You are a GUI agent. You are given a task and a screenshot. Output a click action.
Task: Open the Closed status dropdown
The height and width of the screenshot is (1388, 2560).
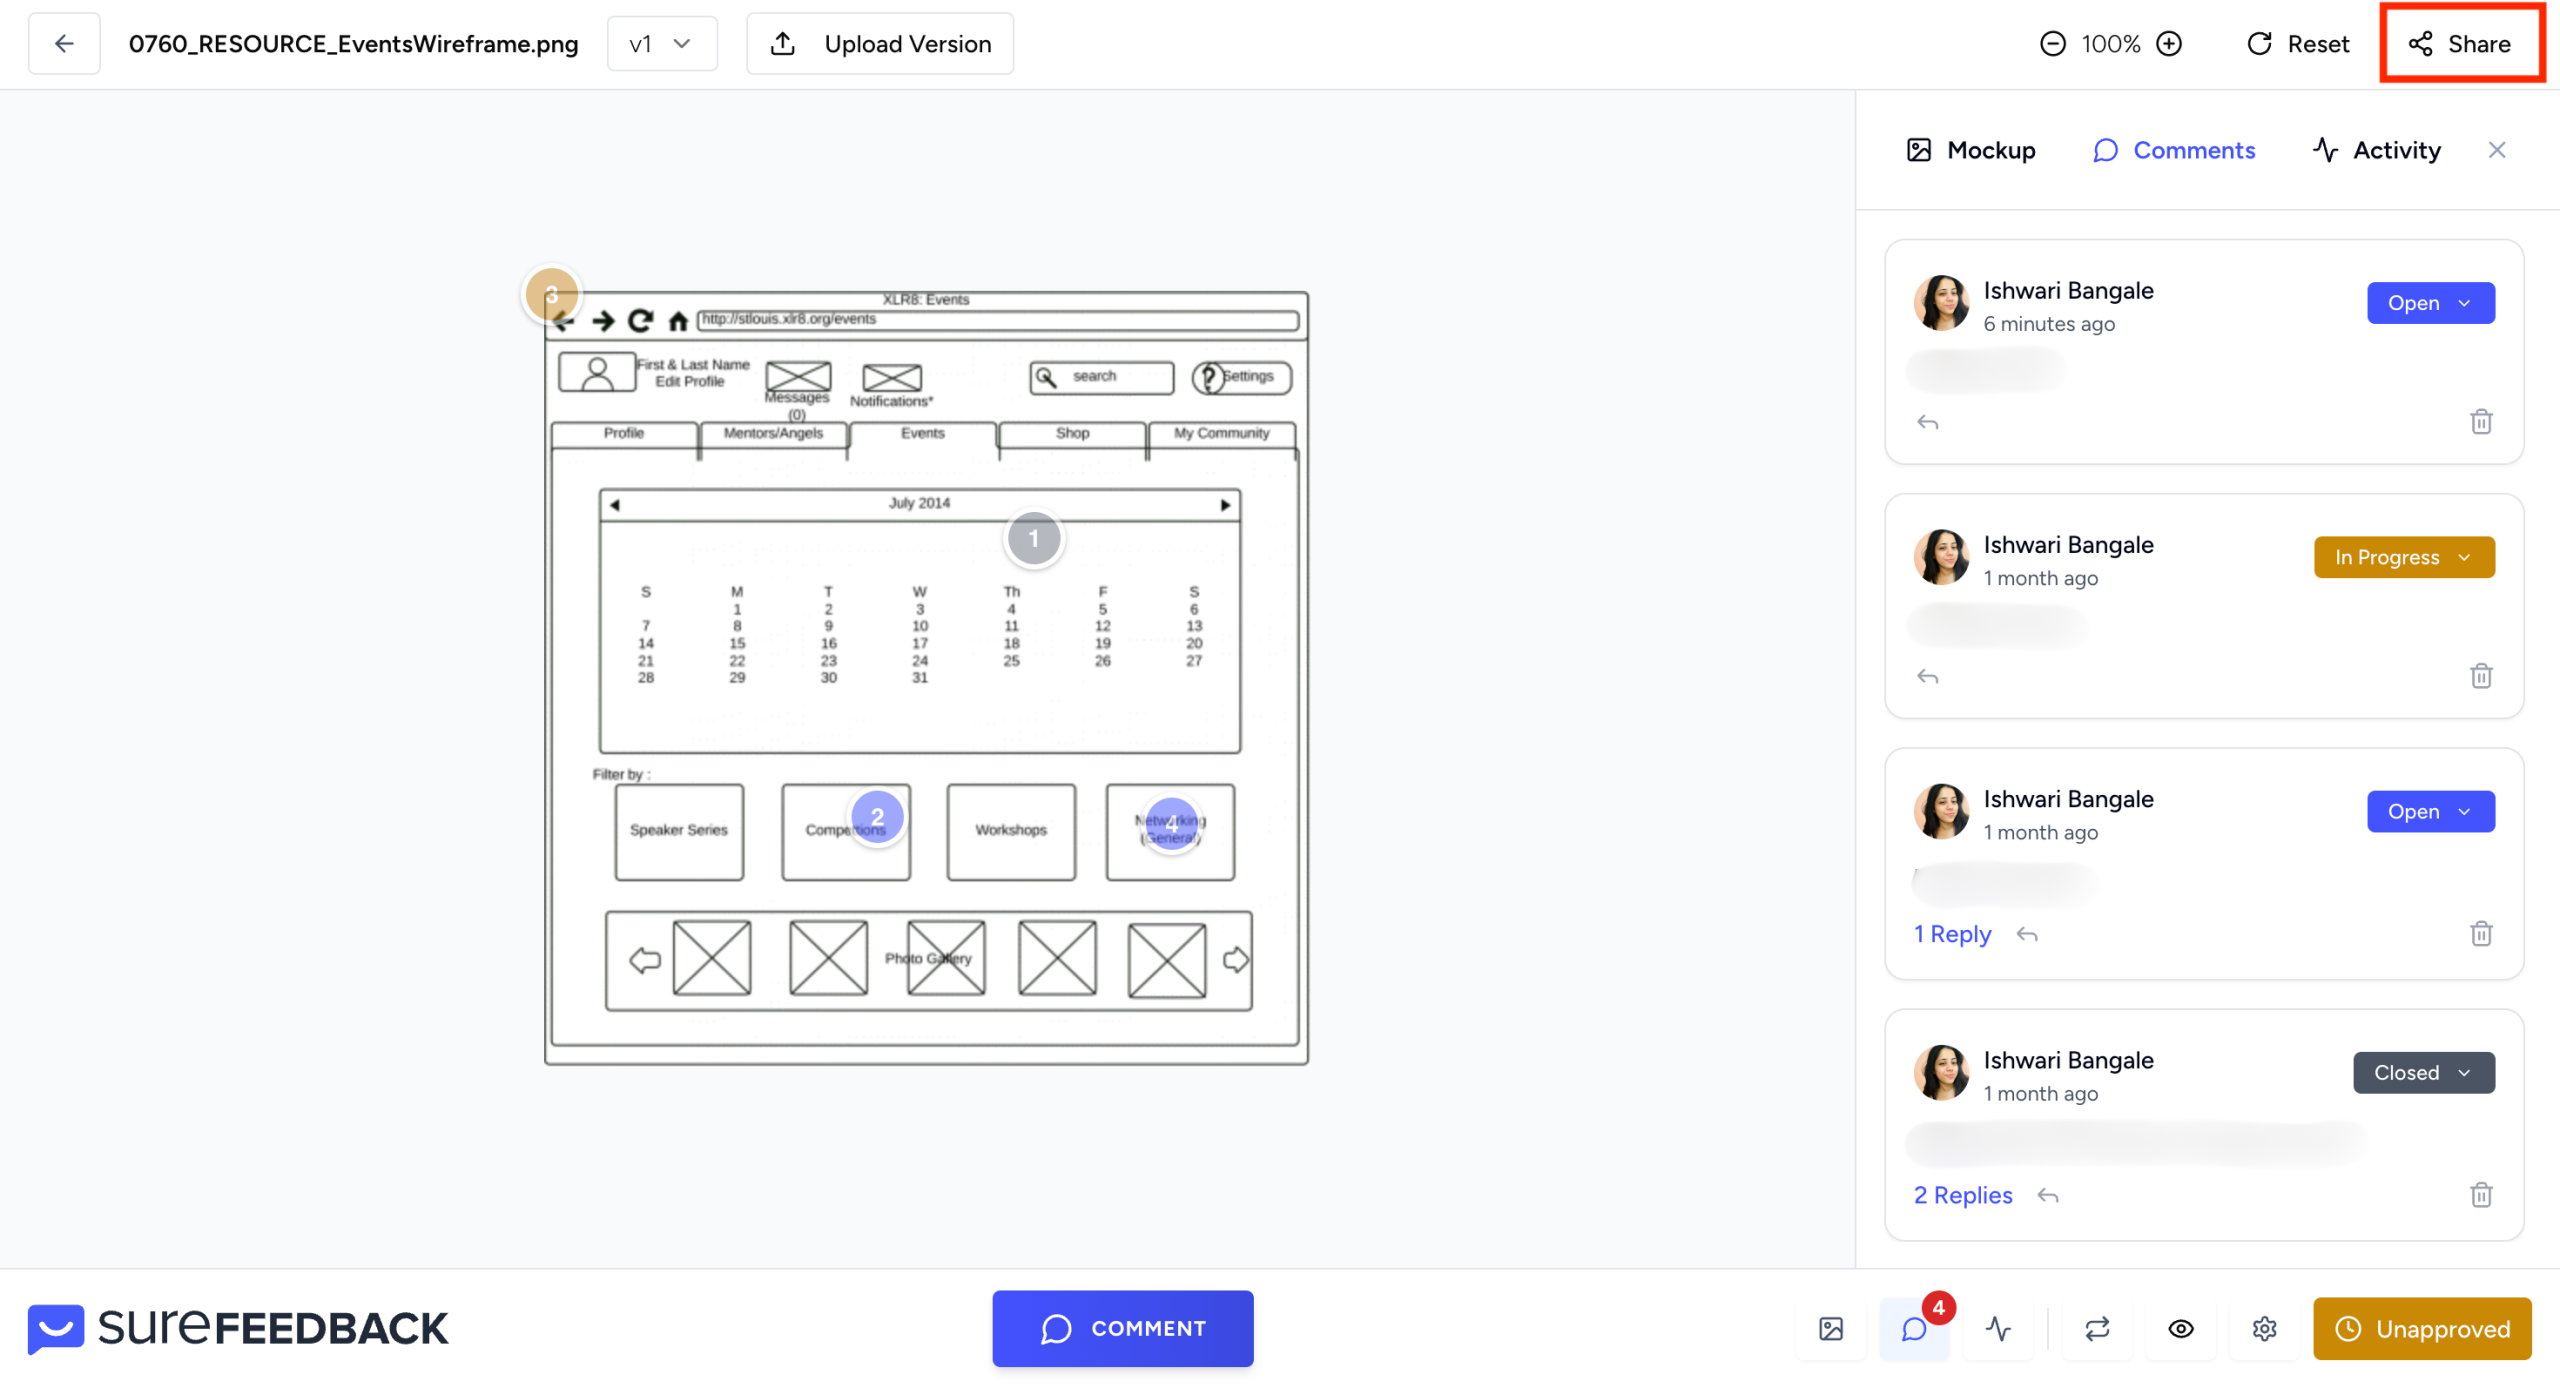[2423, 1073]
